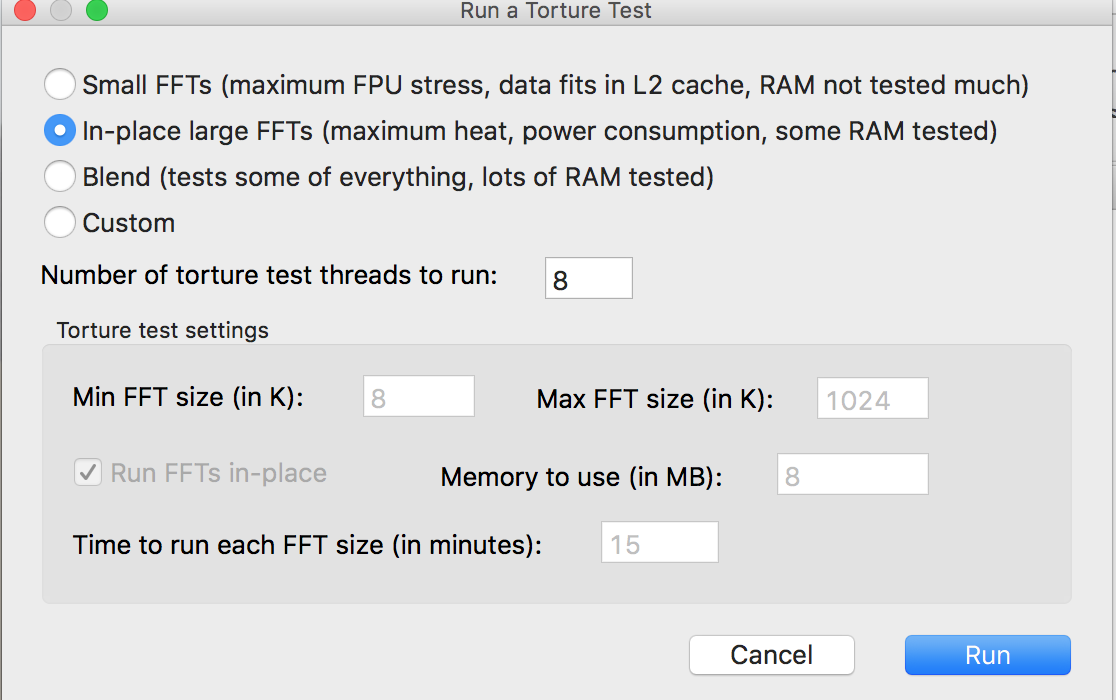Toggle the Run FFTs in-place checkbox
Image resolution: width=1116 pixels, height=700 pixels.
pos(88,473)
